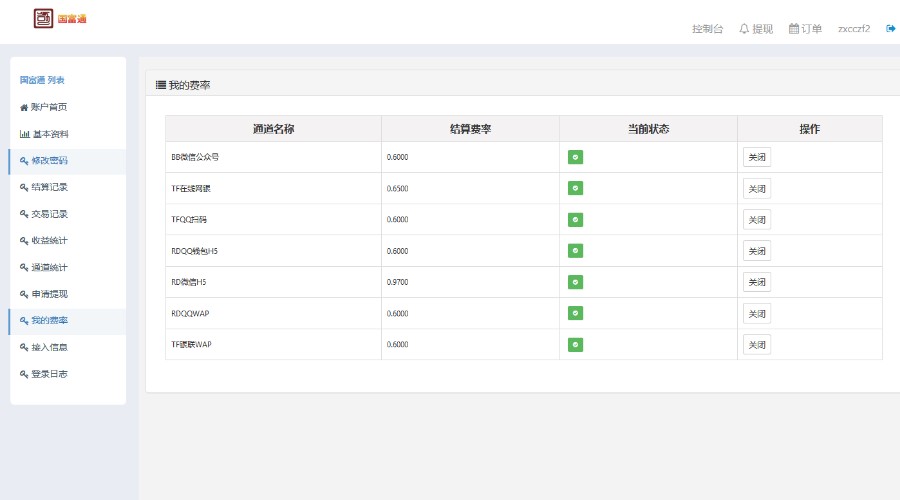Screen dimensions: 900x500
Task: Click 关闭 button for BB微信公众号
Action: point(757,157)
